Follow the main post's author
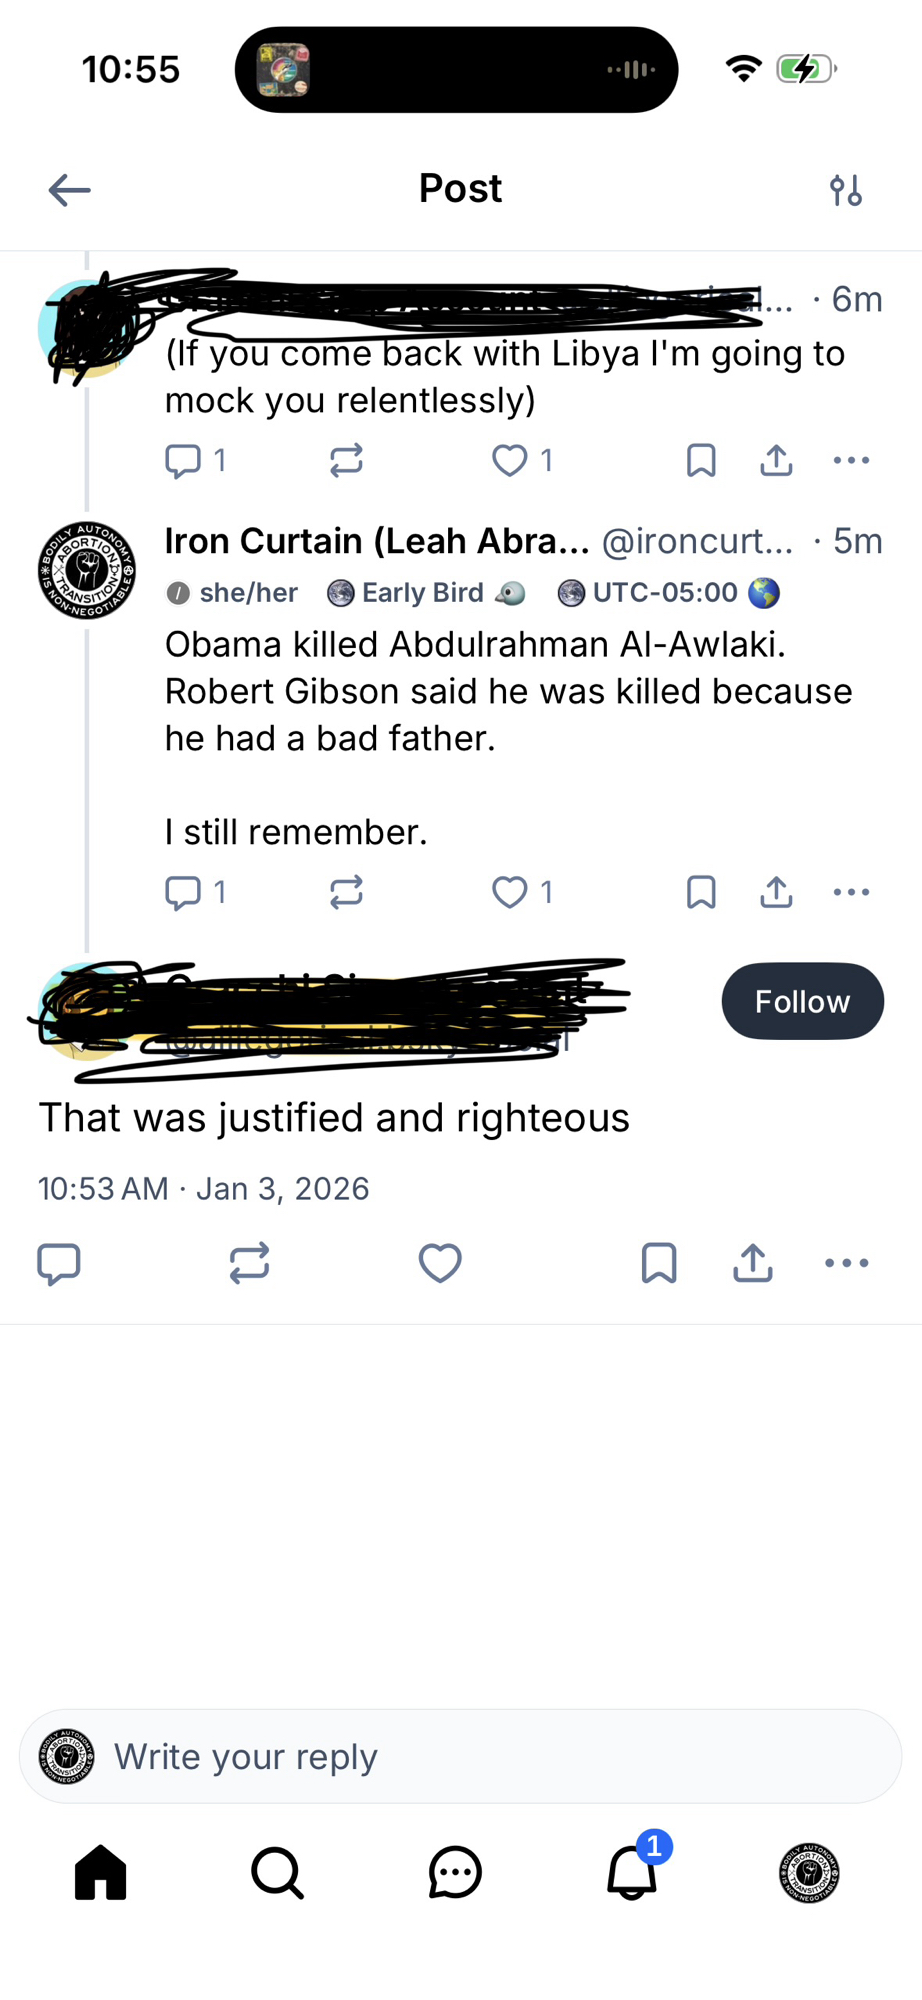 [x=802, y=1001]
